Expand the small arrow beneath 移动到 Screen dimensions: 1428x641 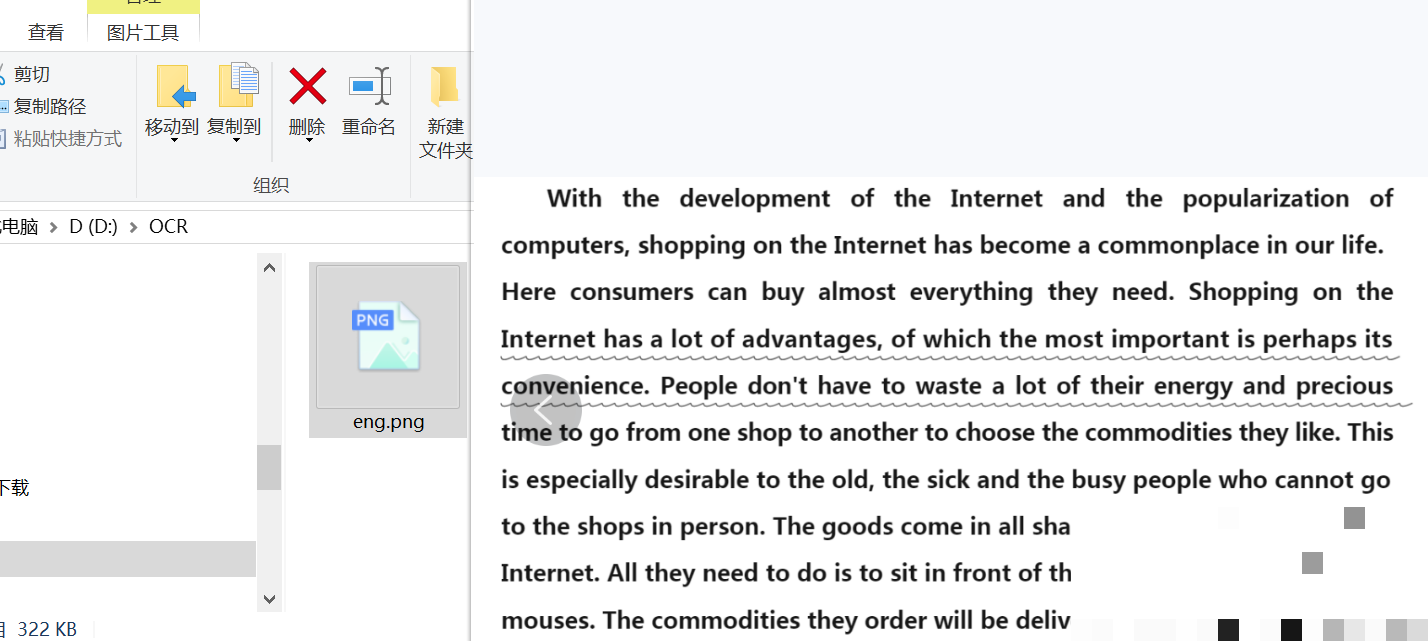pyautogui.click(x=174, y=141)
